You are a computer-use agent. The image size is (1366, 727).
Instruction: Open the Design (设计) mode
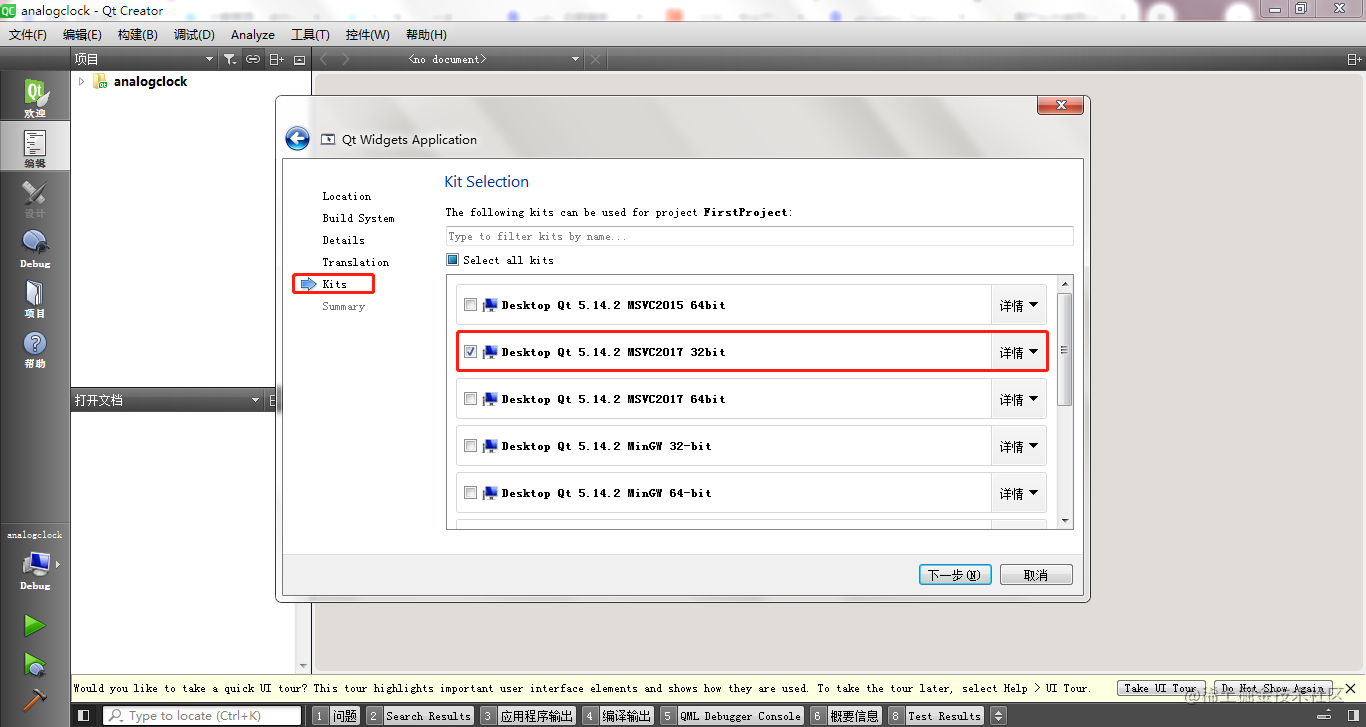tap(35, 198)
